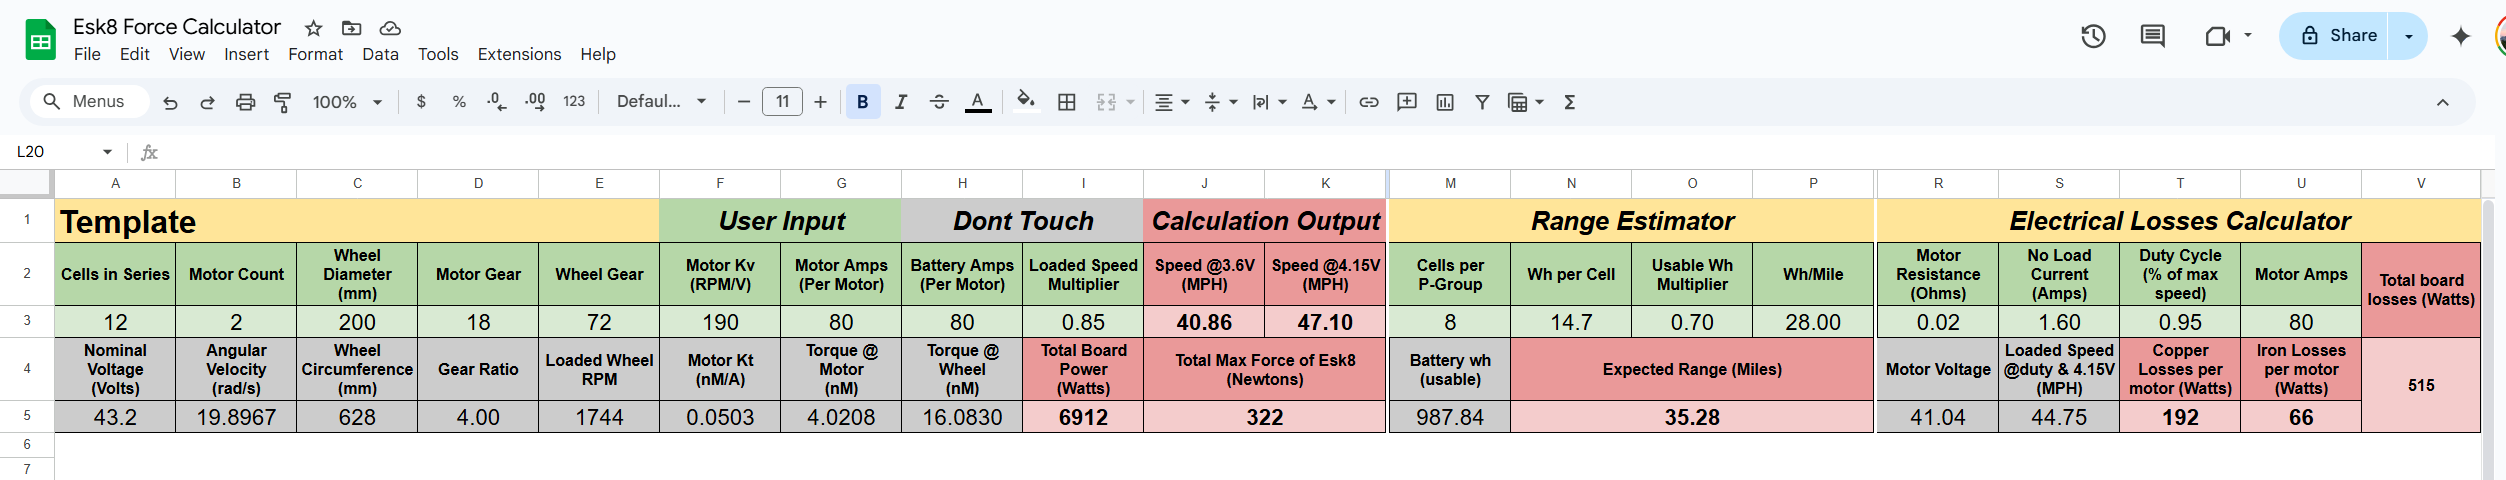Open the zoom 100% dropdown
Viewport: 2506px width, 480px height.
pyautogui.click(x=347, y=102)
